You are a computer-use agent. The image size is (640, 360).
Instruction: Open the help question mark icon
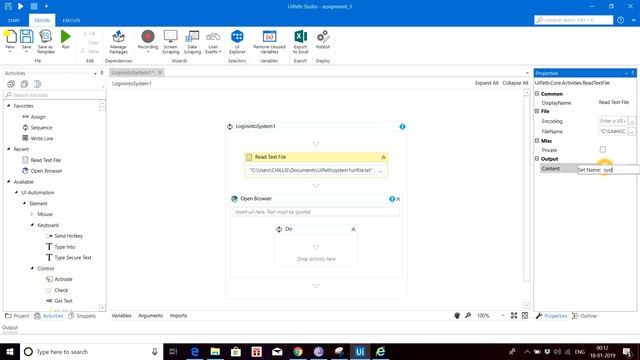coord(620,20)
